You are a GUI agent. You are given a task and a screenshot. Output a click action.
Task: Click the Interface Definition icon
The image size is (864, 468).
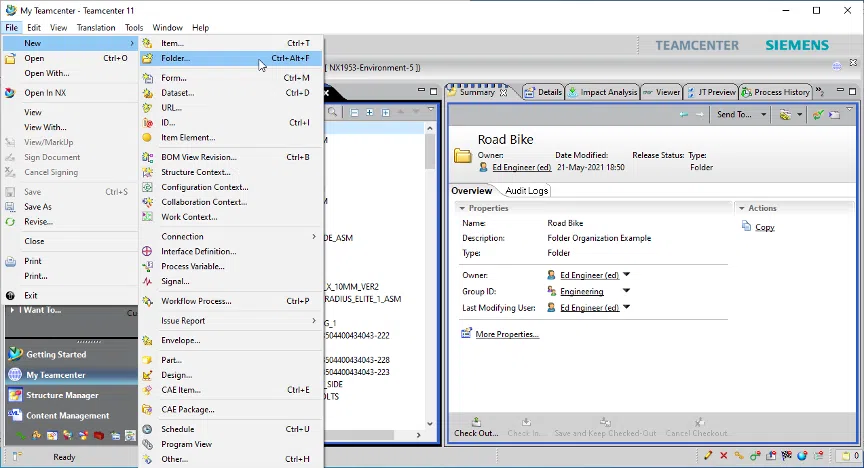[147, 251]
